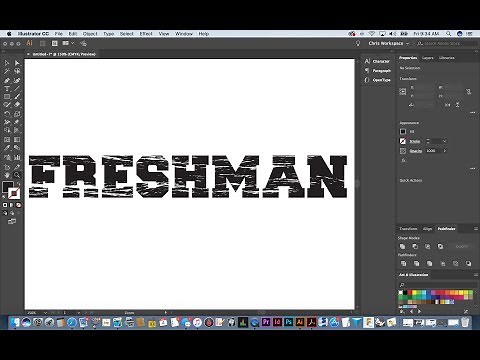Image resolution: width=480 pixels, height=360 pixels.
Task: Switch to the Align tab
Action: pos(427,229)
